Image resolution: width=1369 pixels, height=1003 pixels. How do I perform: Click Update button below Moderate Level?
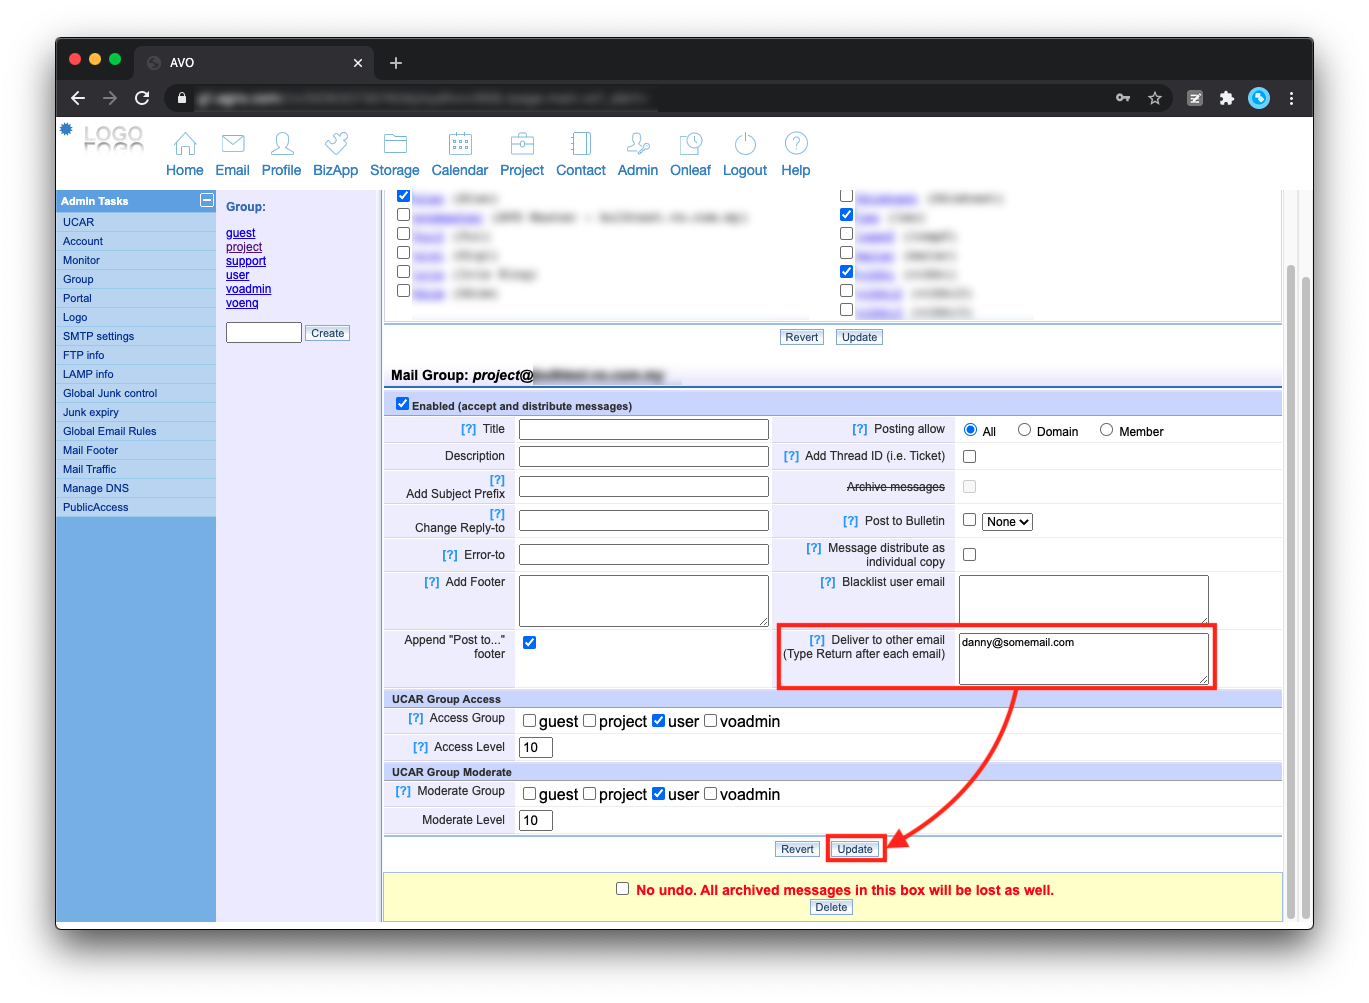(x=855, y=849)
